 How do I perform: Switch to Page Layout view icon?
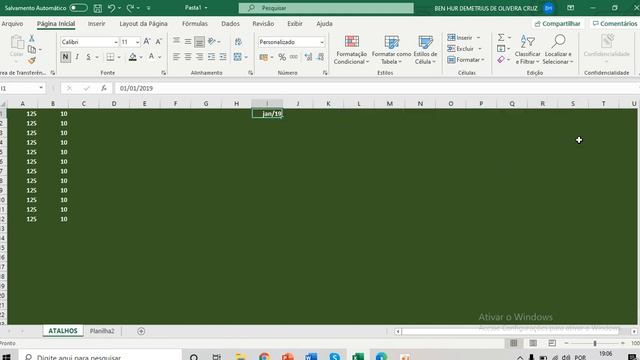(x=533, y=343)
